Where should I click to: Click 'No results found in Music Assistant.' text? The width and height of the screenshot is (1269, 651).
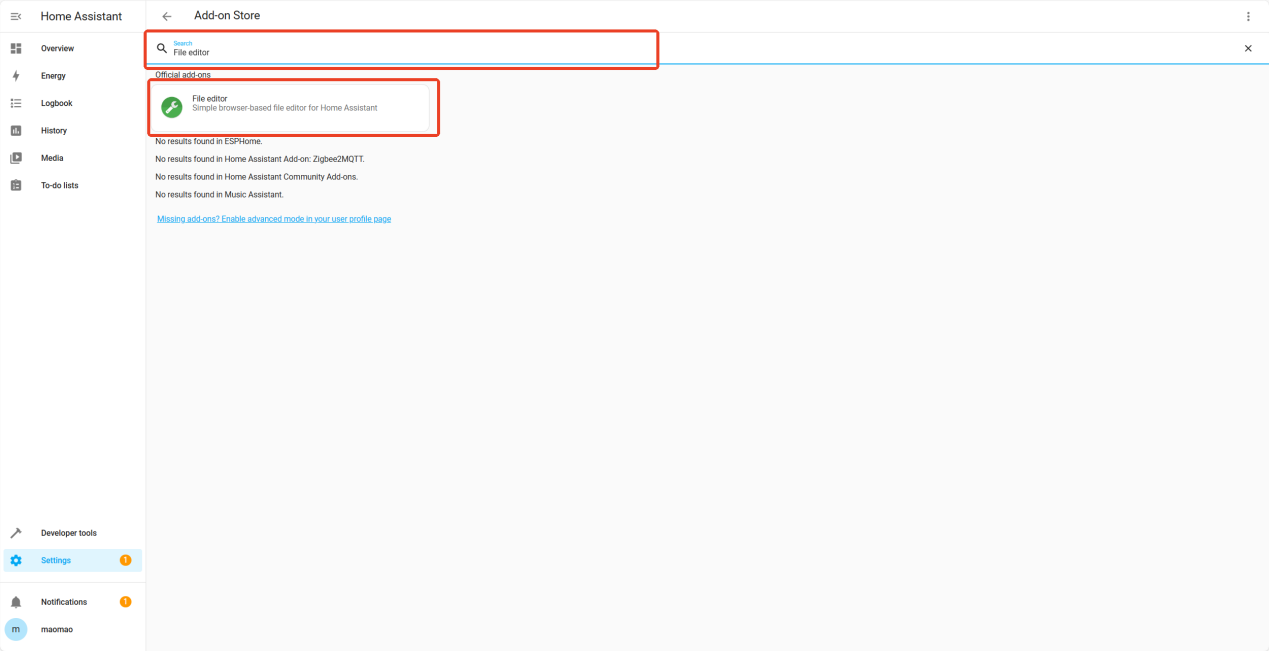219,195
